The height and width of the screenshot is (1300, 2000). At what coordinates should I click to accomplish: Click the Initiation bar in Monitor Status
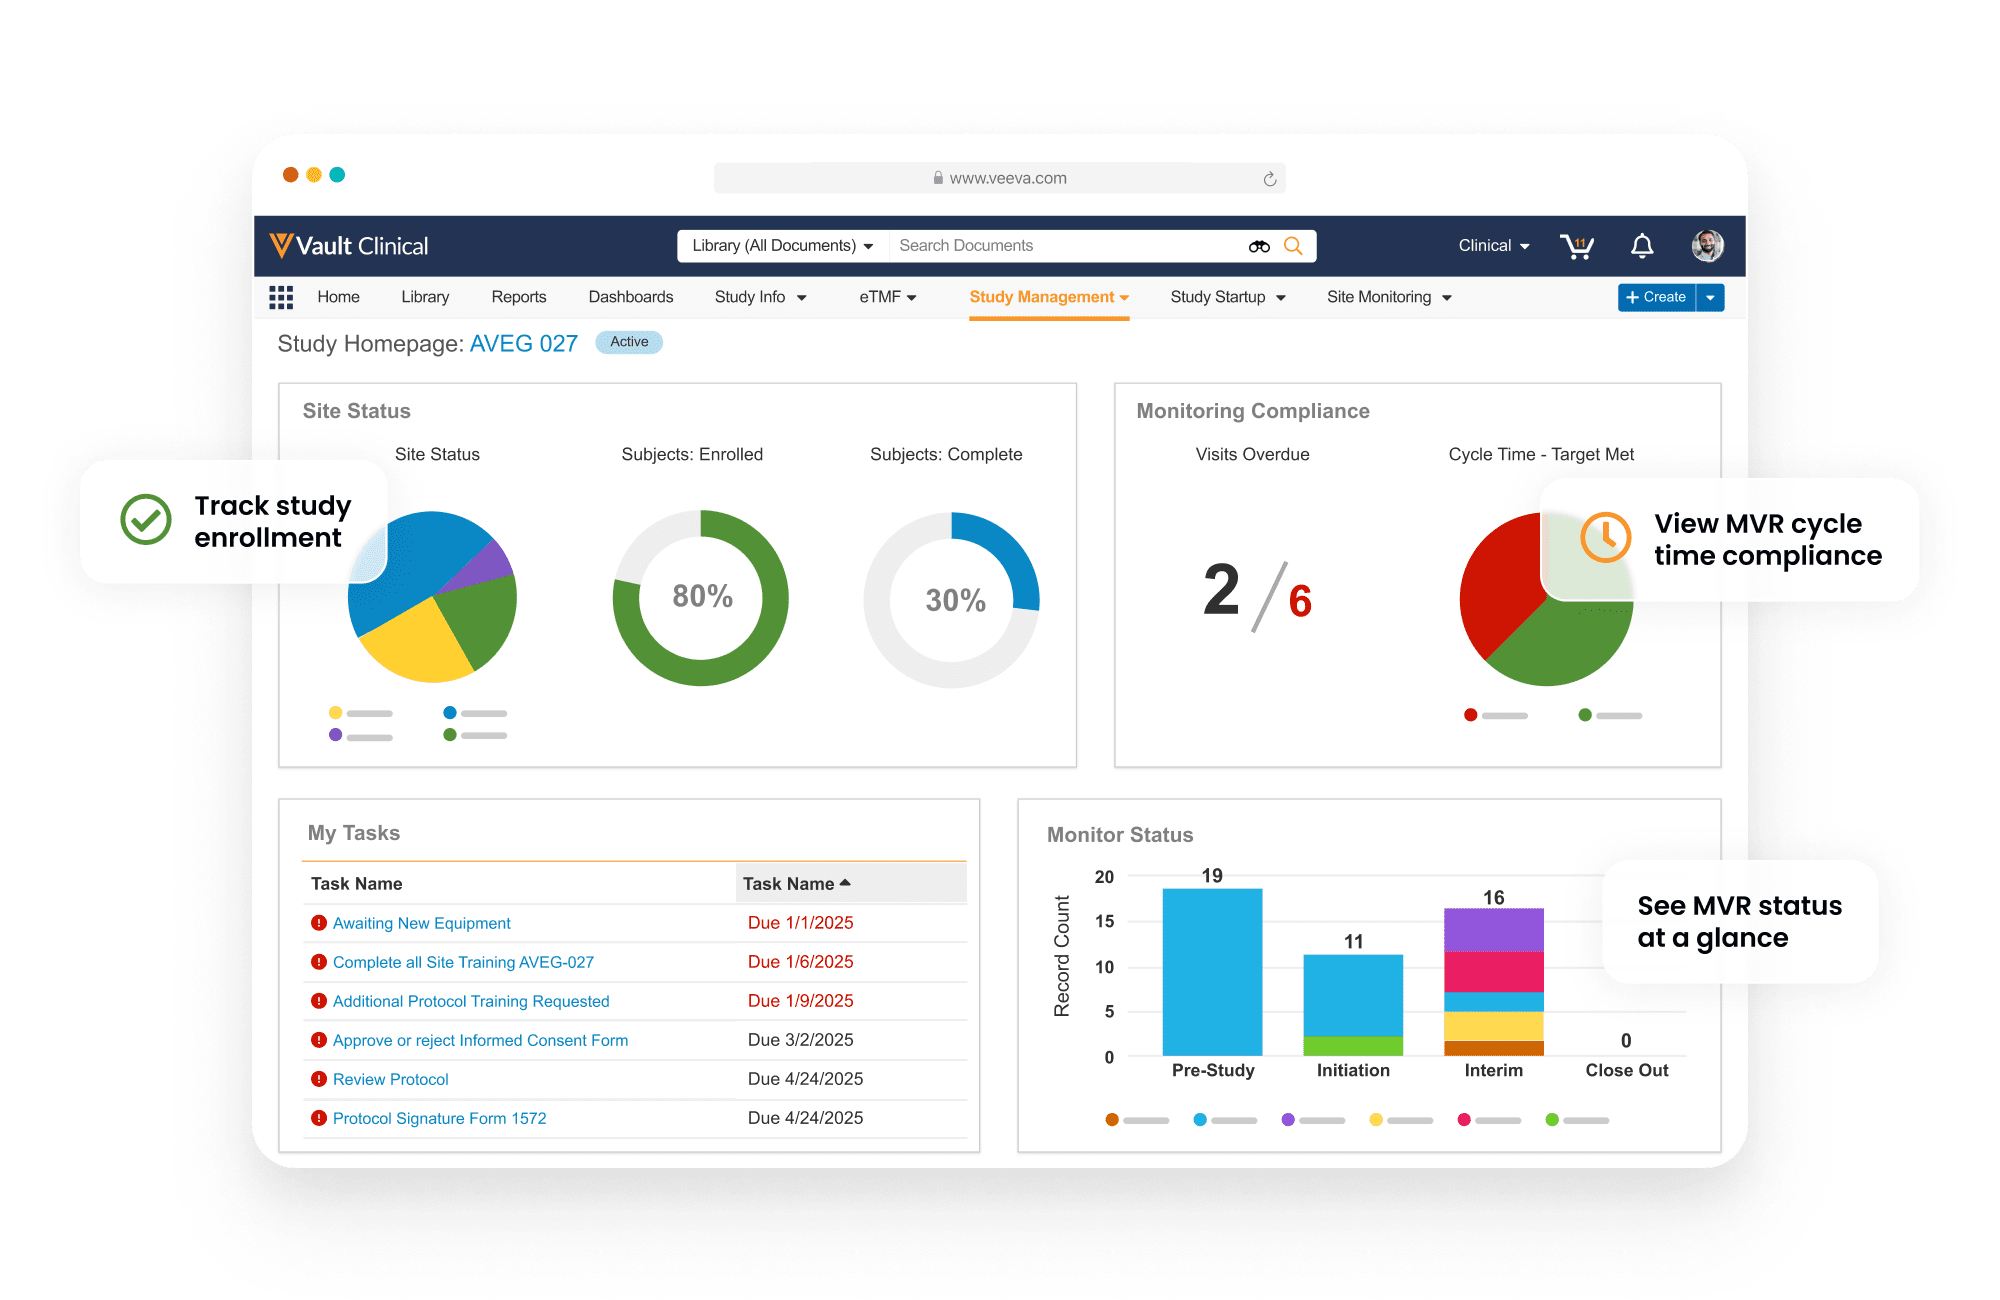[x=1353, y=1005]
